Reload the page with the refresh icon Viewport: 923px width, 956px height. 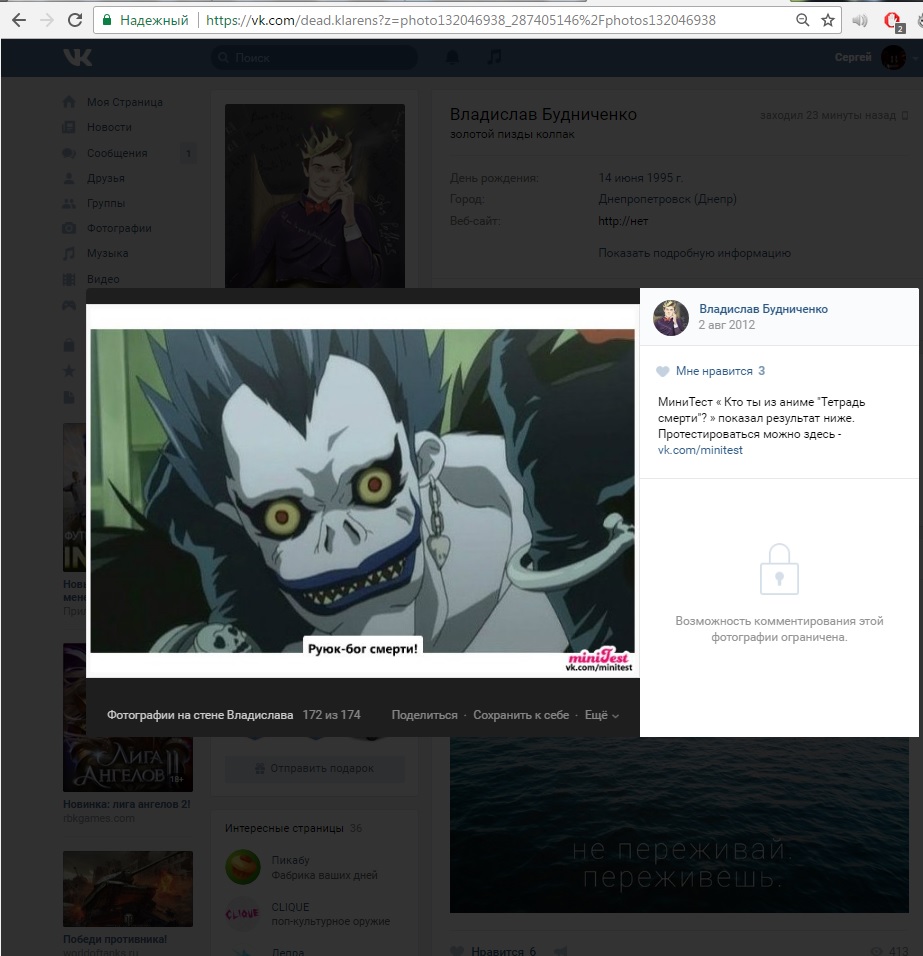75,20
